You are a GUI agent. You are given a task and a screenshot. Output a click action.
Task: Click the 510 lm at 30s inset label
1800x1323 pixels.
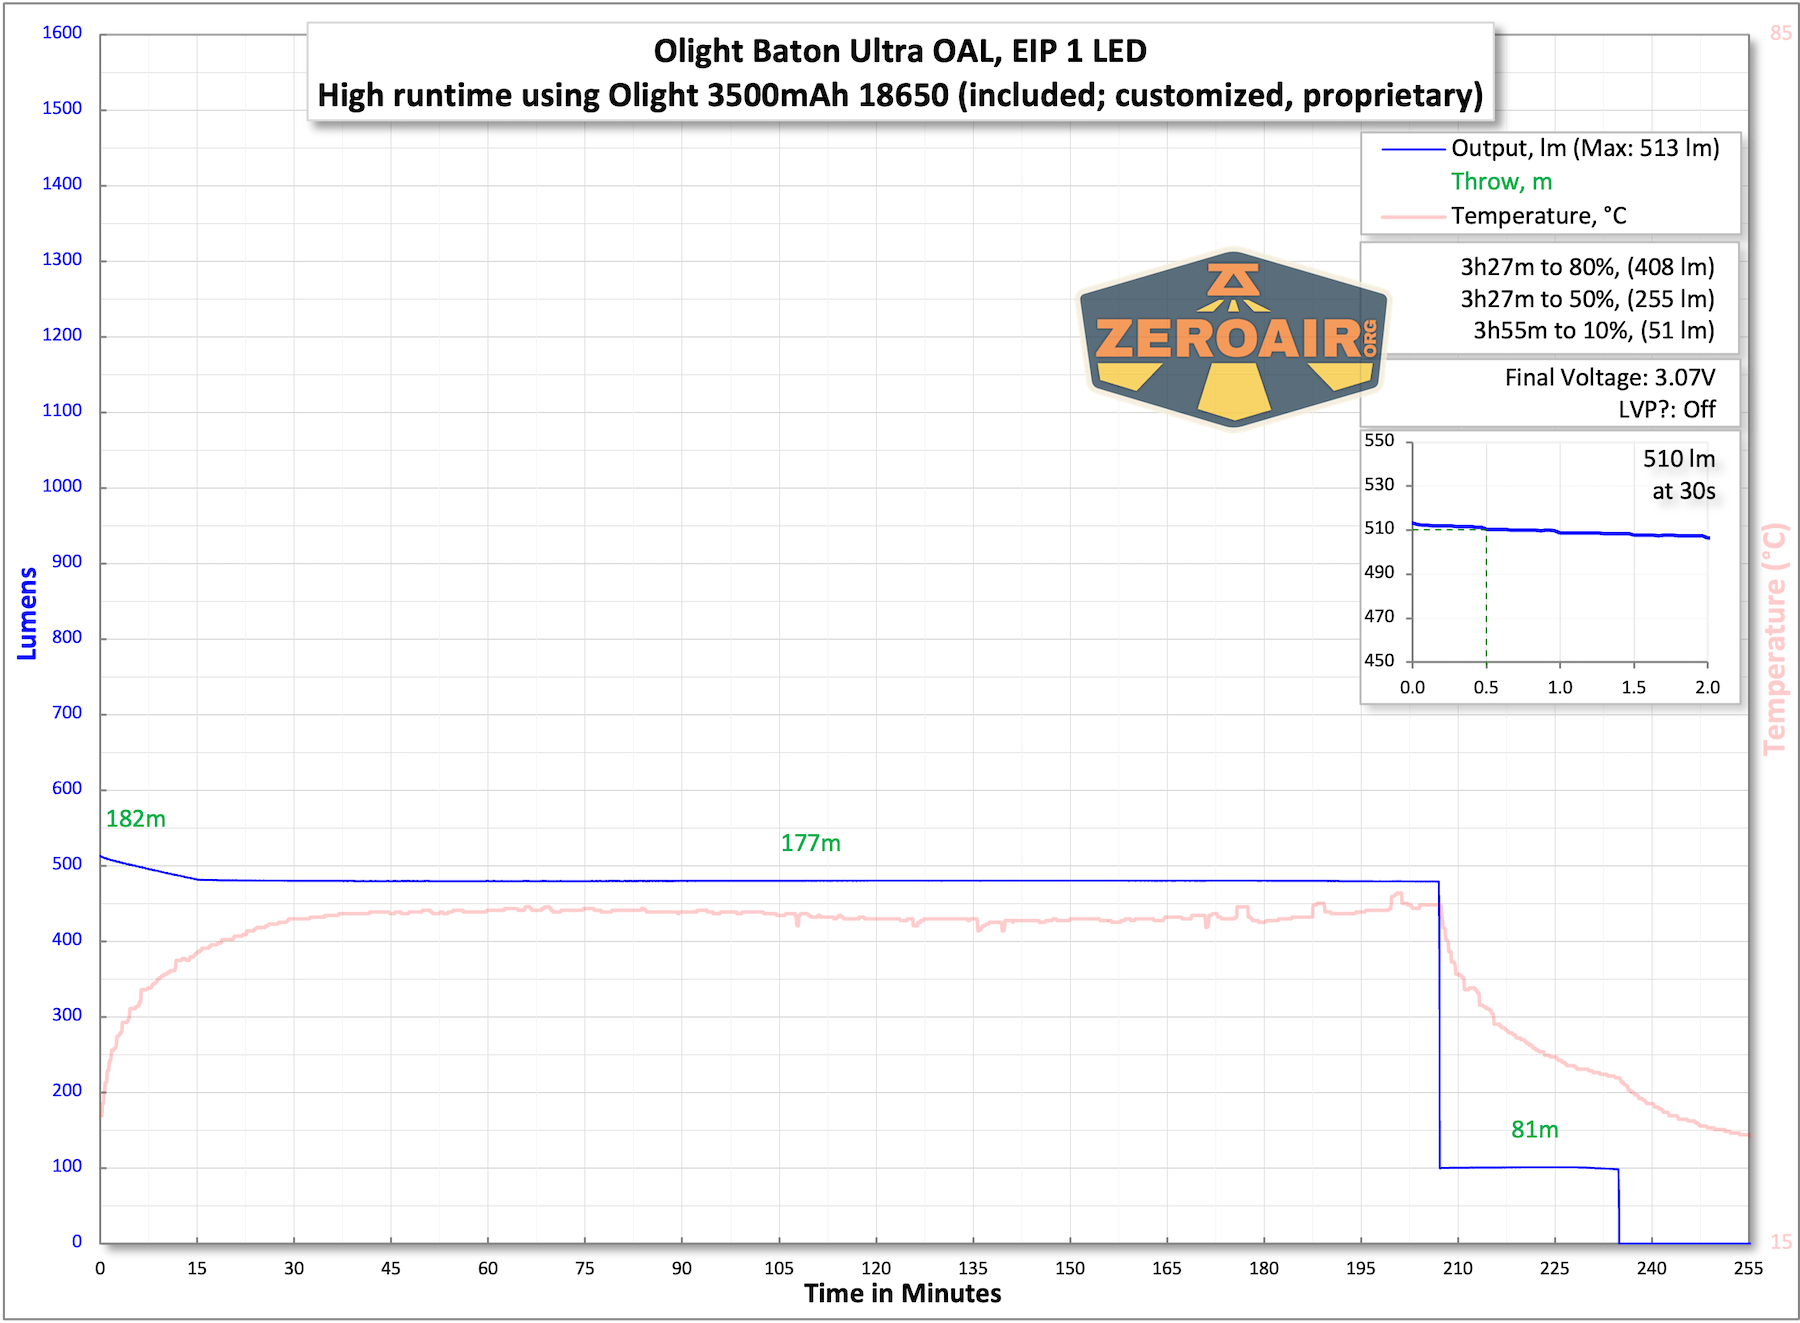click(1679, 475)
